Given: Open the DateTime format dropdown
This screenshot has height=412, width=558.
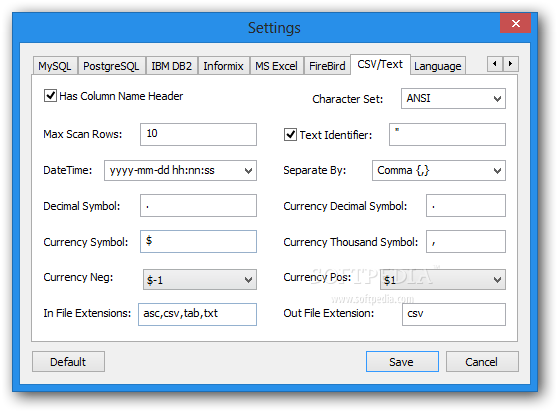Looking at the screenshot, I should (180, 170).
